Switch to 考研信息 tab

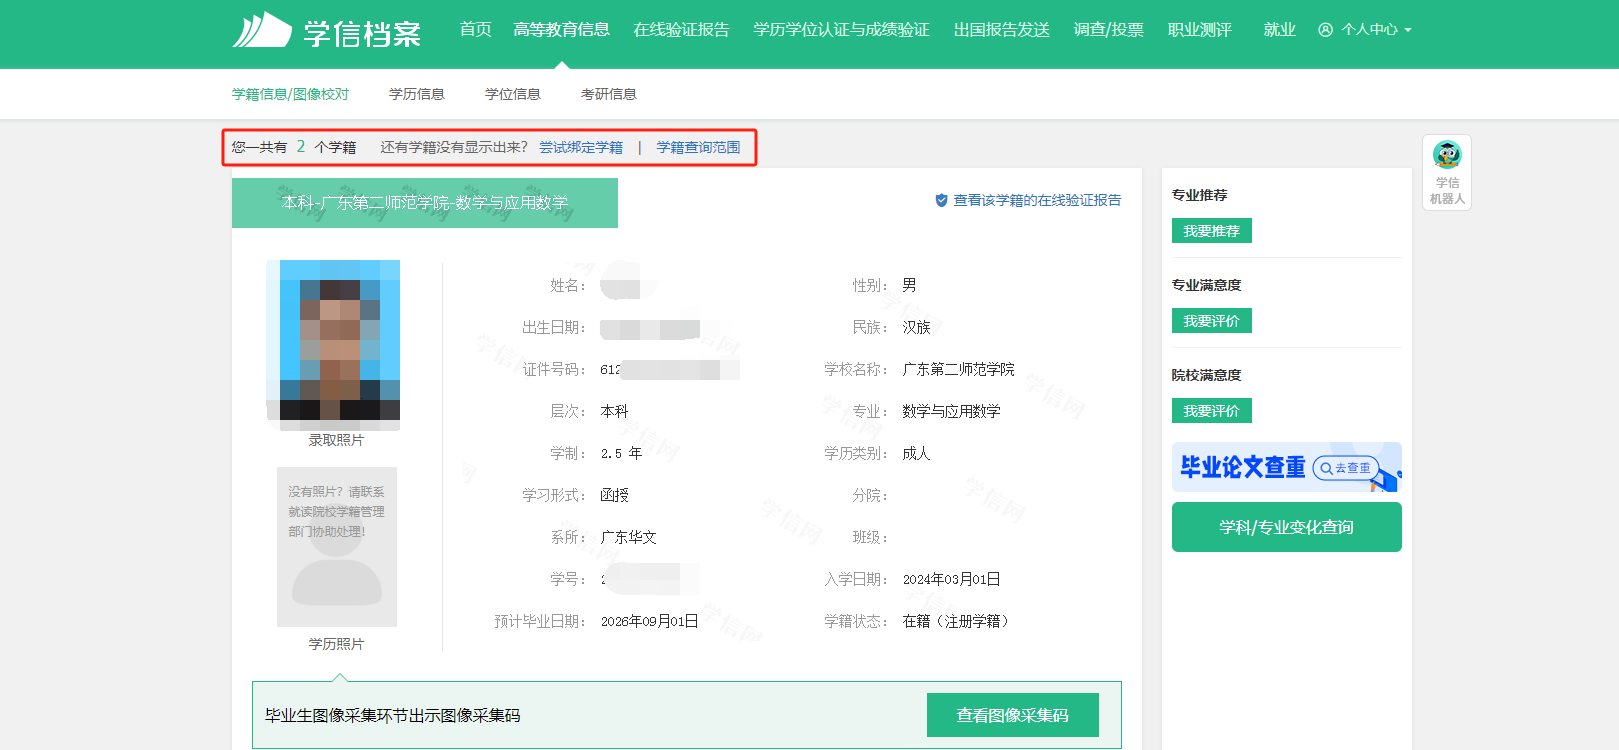point(609,94)
